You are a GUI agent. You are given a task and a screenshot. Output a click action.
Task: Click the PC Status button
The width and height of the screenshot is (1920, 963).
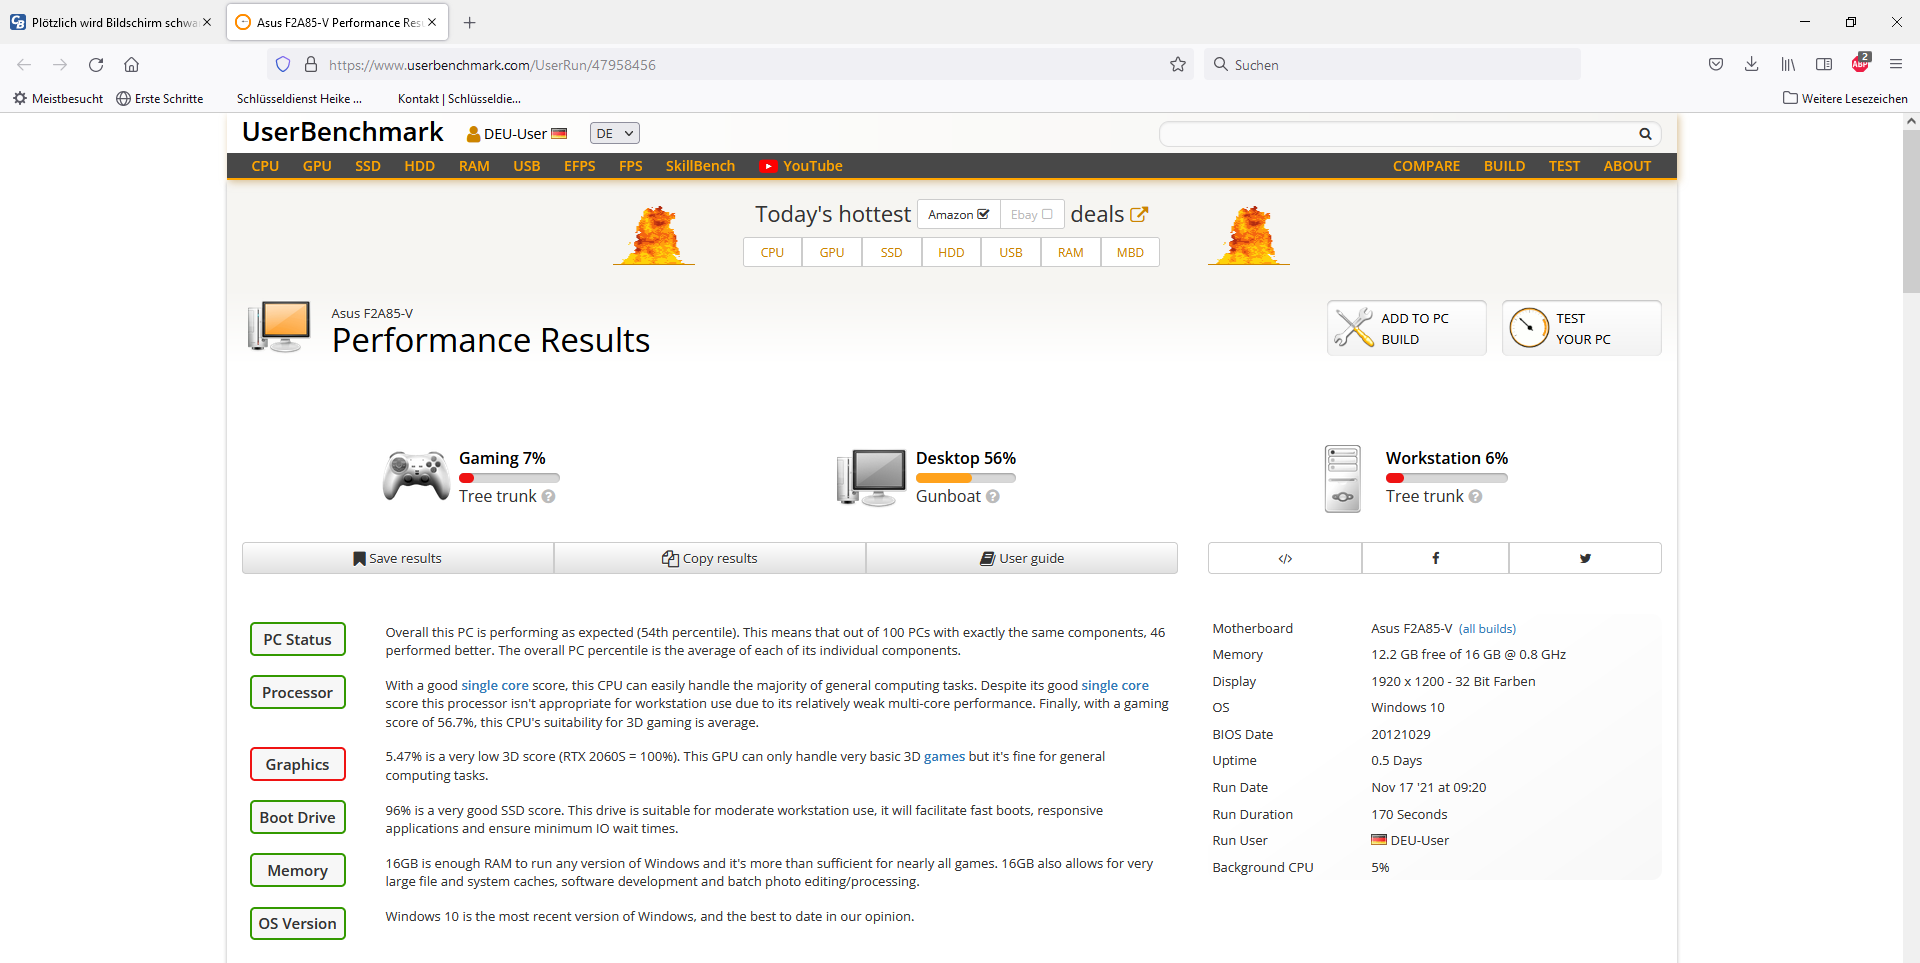click(x=297, y=639)
